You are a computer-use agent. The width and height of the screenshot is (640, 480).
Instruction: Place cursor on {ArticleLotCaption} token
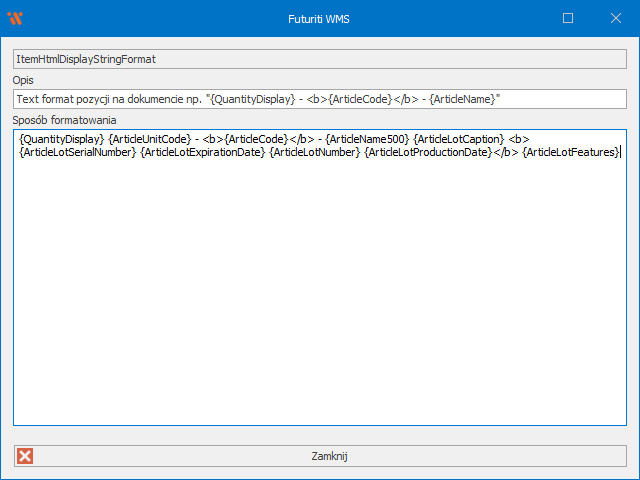(x=459, y=138)
